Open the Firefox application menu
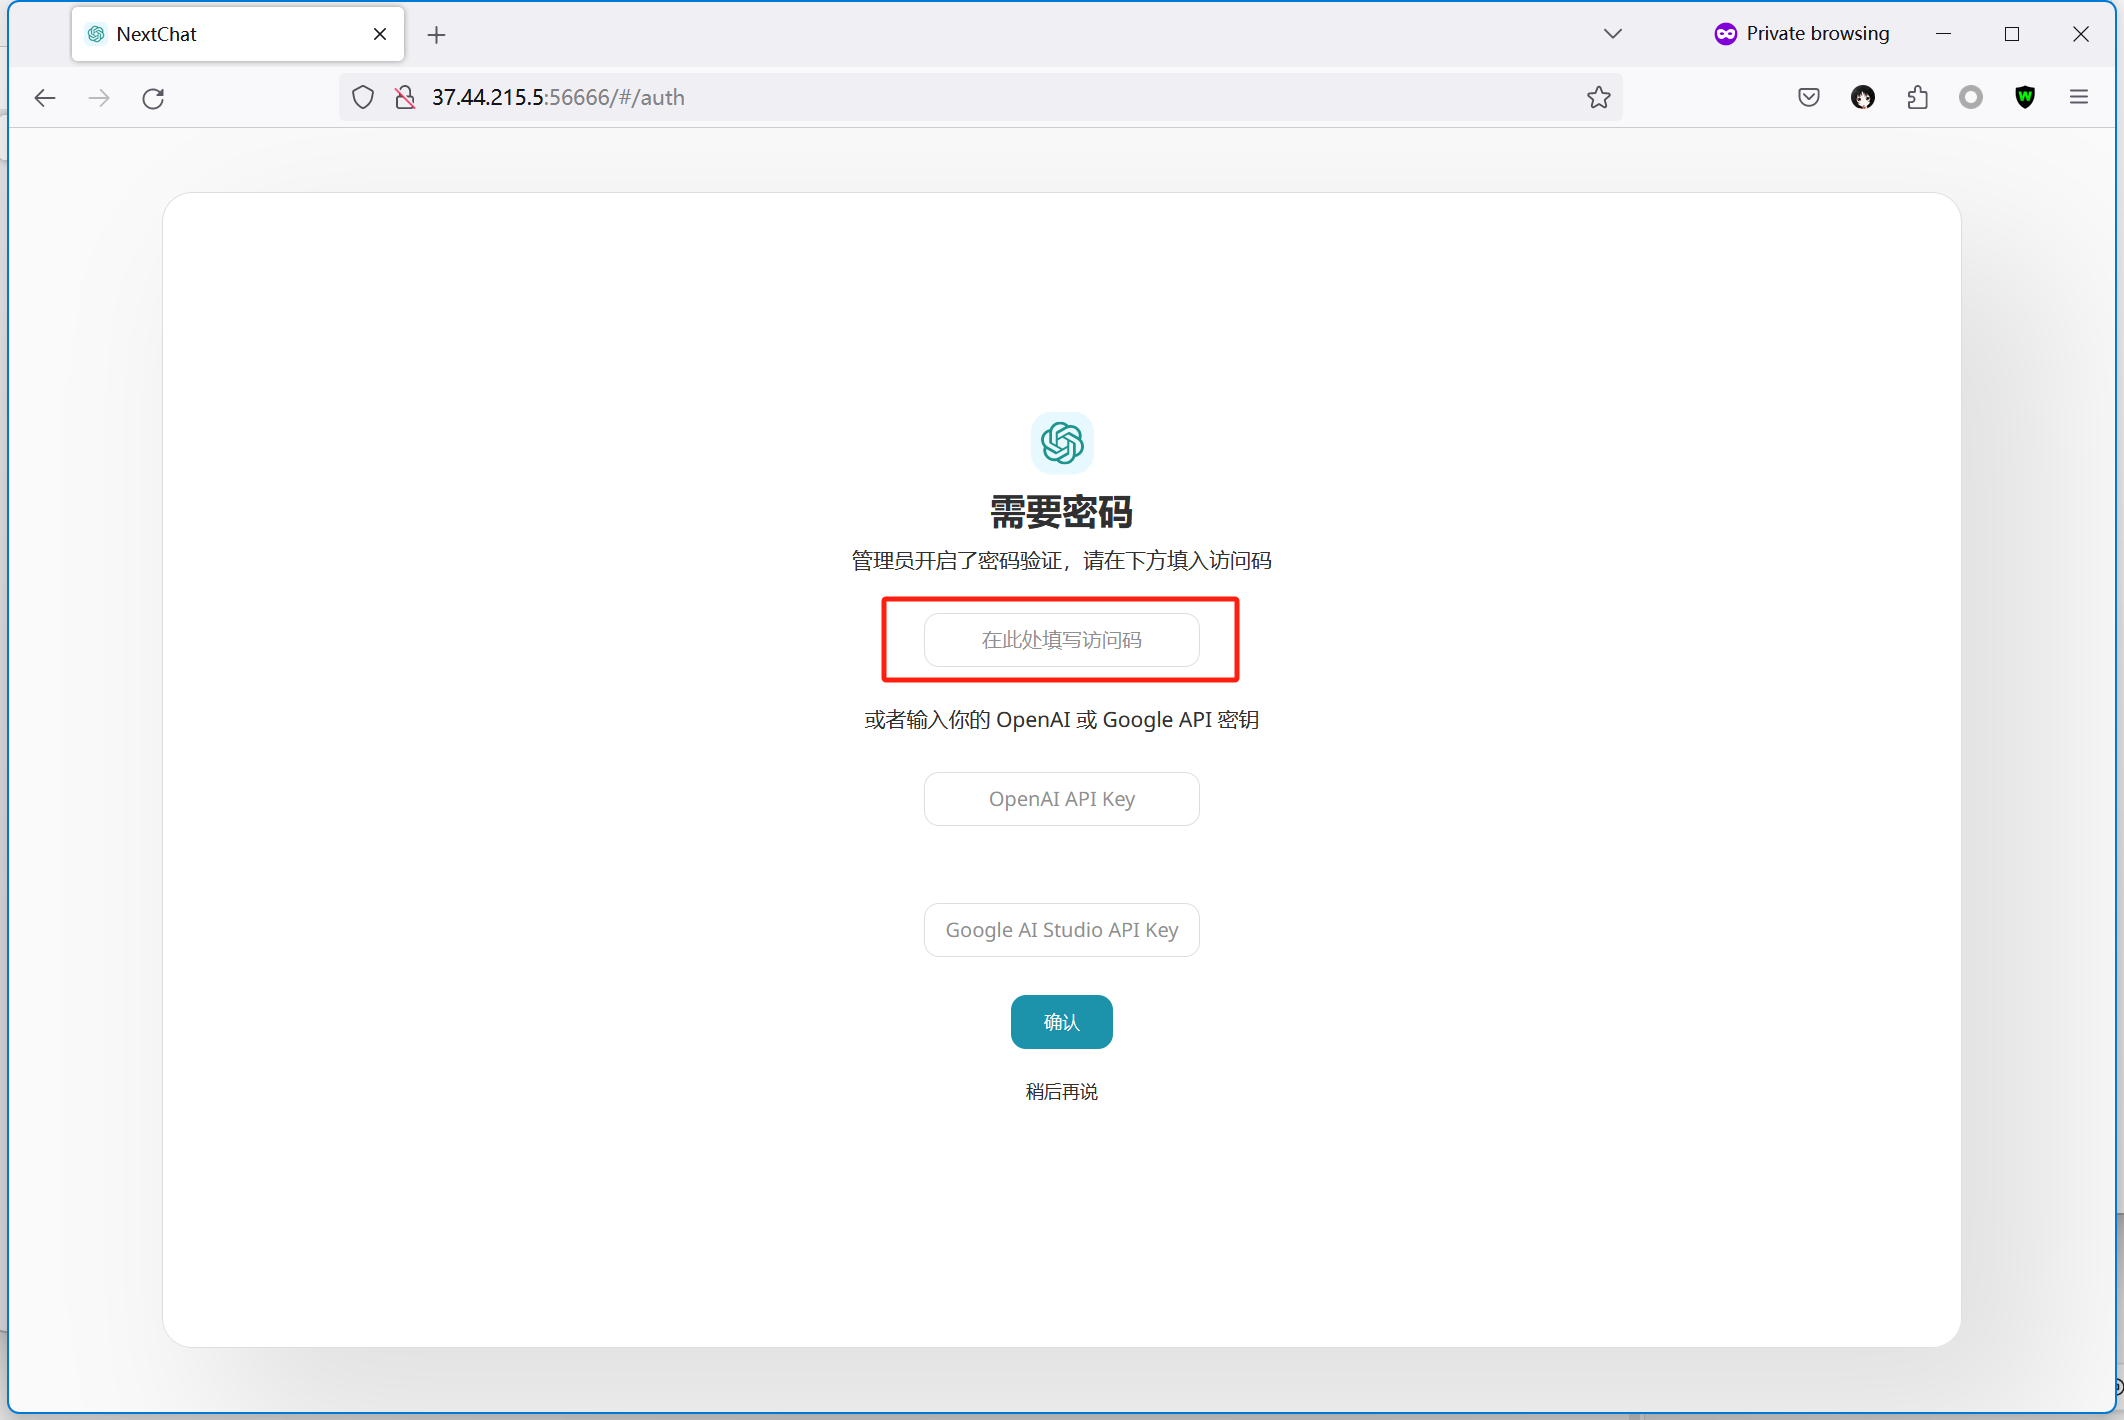 pyautogui.click(x=2078, y=97)
